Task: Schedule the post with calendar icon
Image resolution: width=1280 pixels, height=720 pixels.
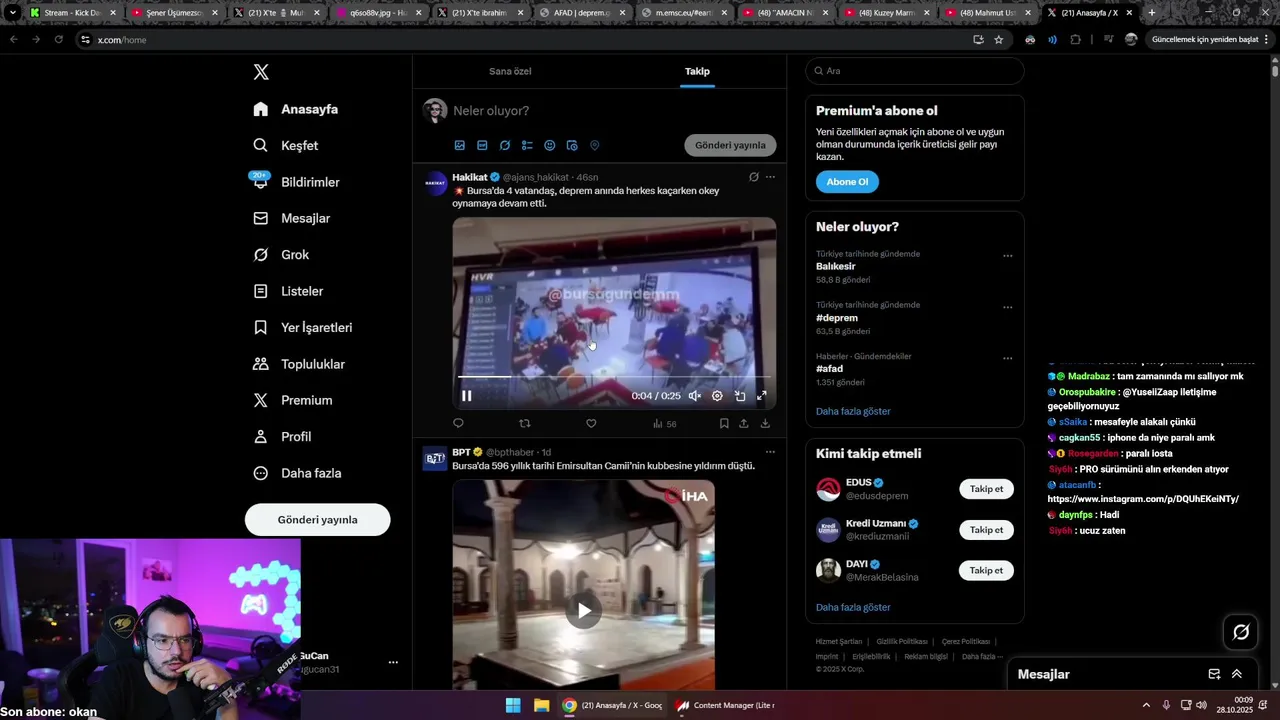Action: (x=572, y=145)
